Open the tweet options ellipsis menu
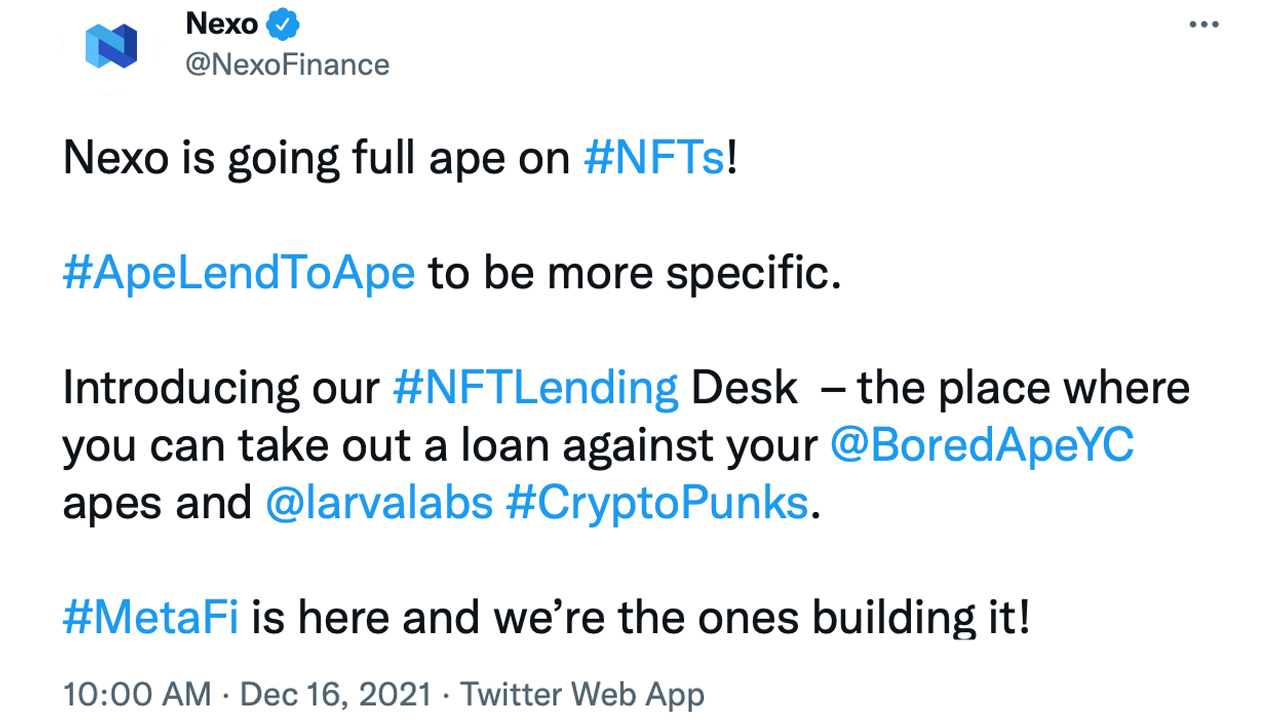1280x720 pixels. 1204,24
